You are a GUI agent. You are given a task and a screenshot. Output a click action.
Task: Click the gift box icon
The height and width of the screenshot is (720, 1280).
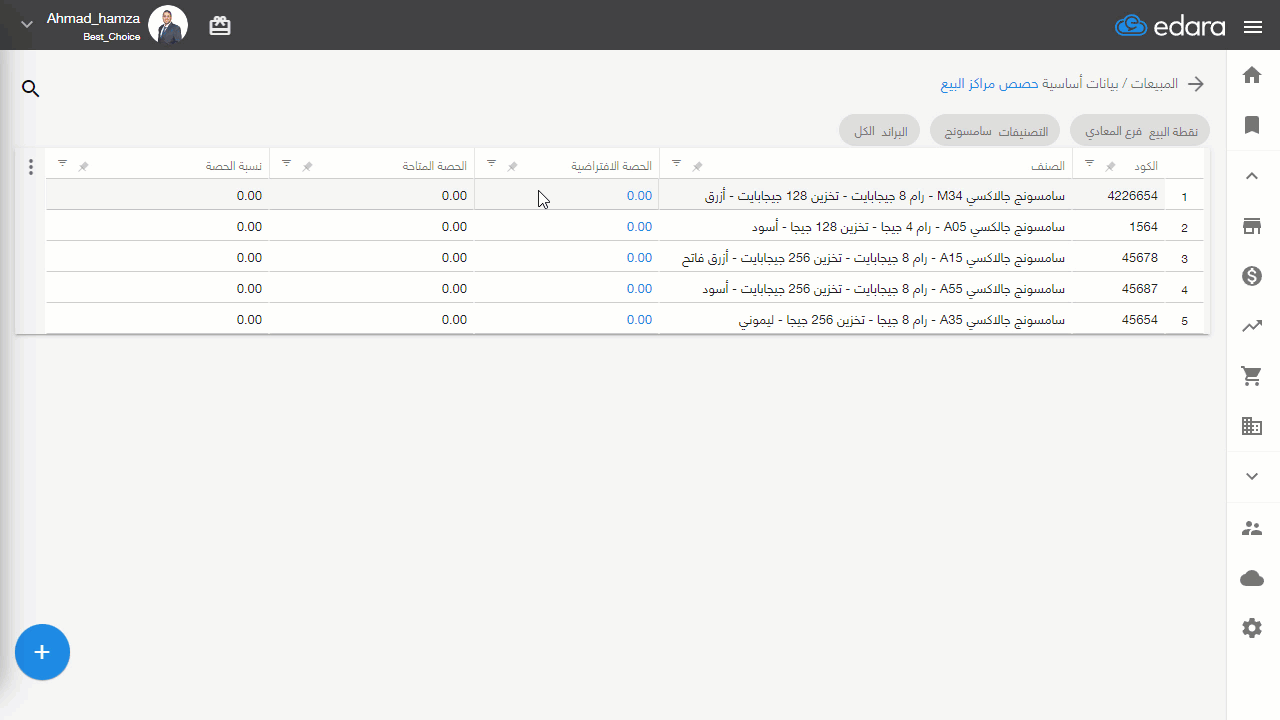[x=220, y=26]
